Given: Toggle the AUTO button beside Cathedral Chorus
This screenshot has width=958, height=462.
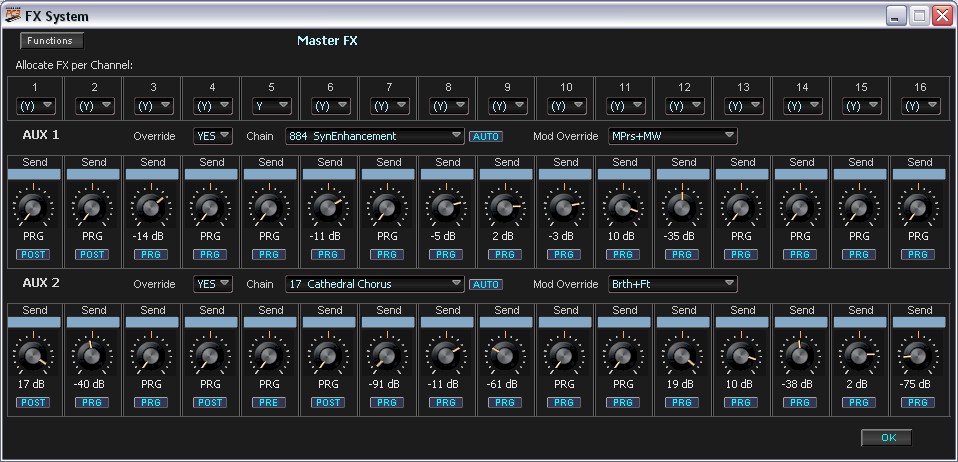Looking at the screenshot, I should coord(486,284).
